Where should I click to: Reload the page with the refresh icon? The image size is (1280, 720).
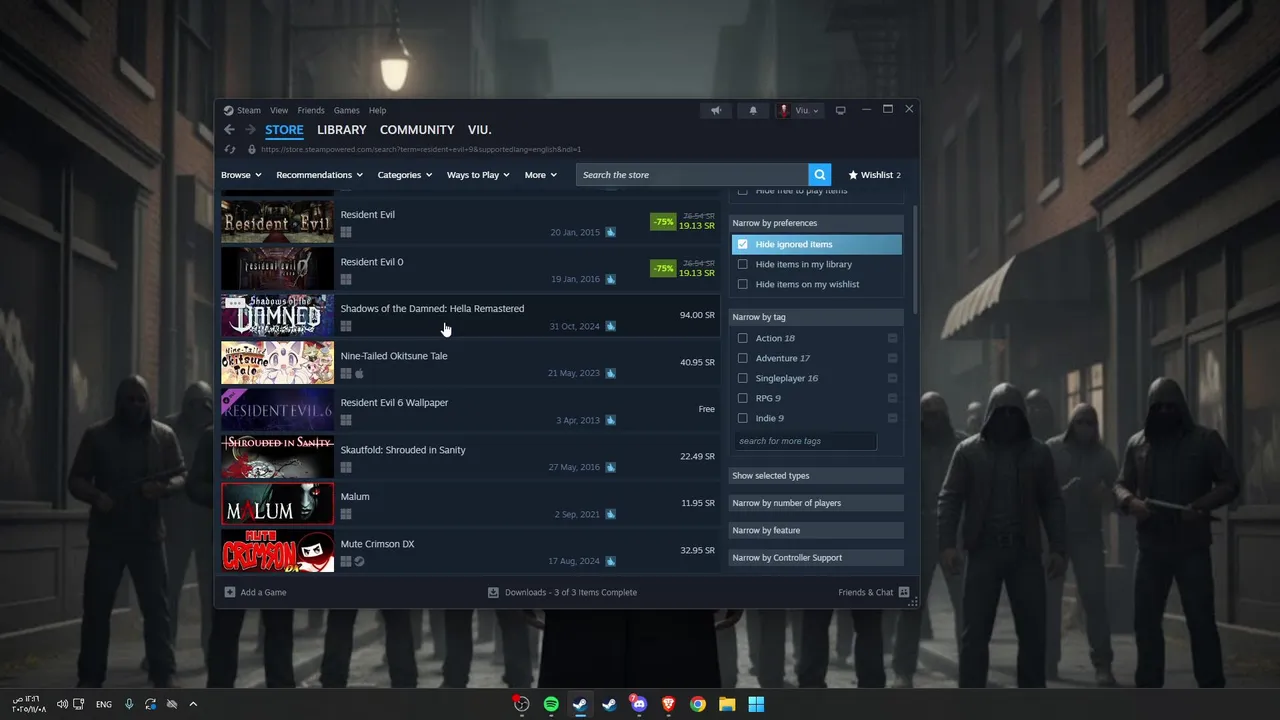coord(229,149)
